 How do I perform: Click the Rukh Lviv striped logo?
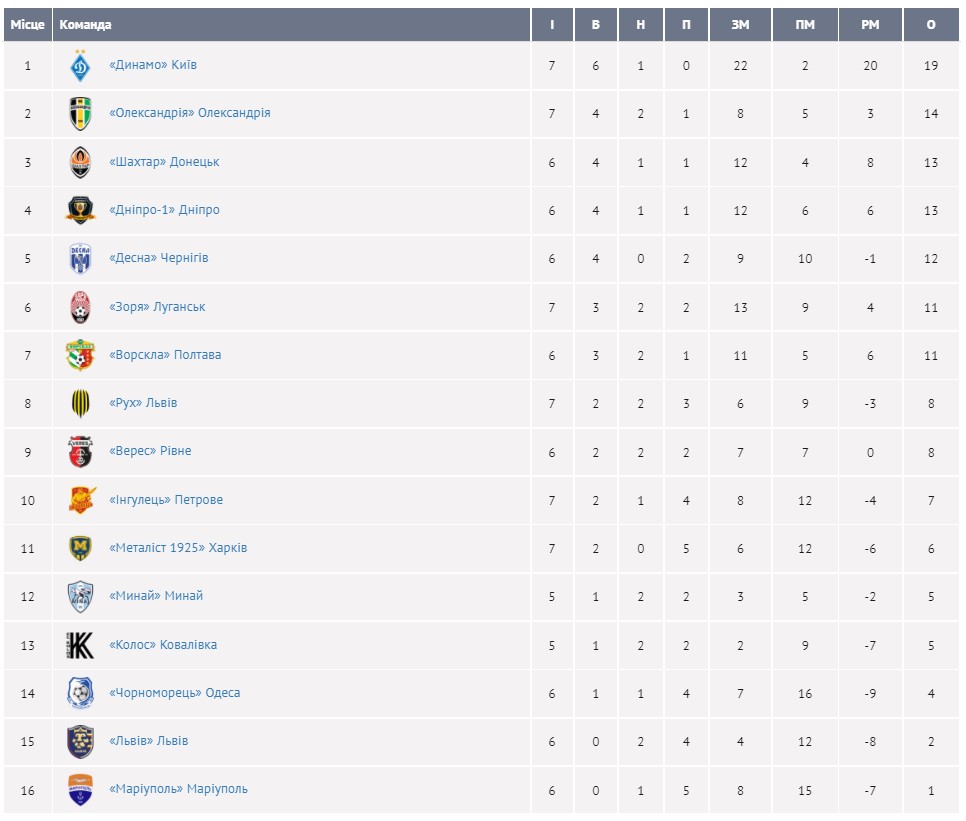(x=80, y=403)
